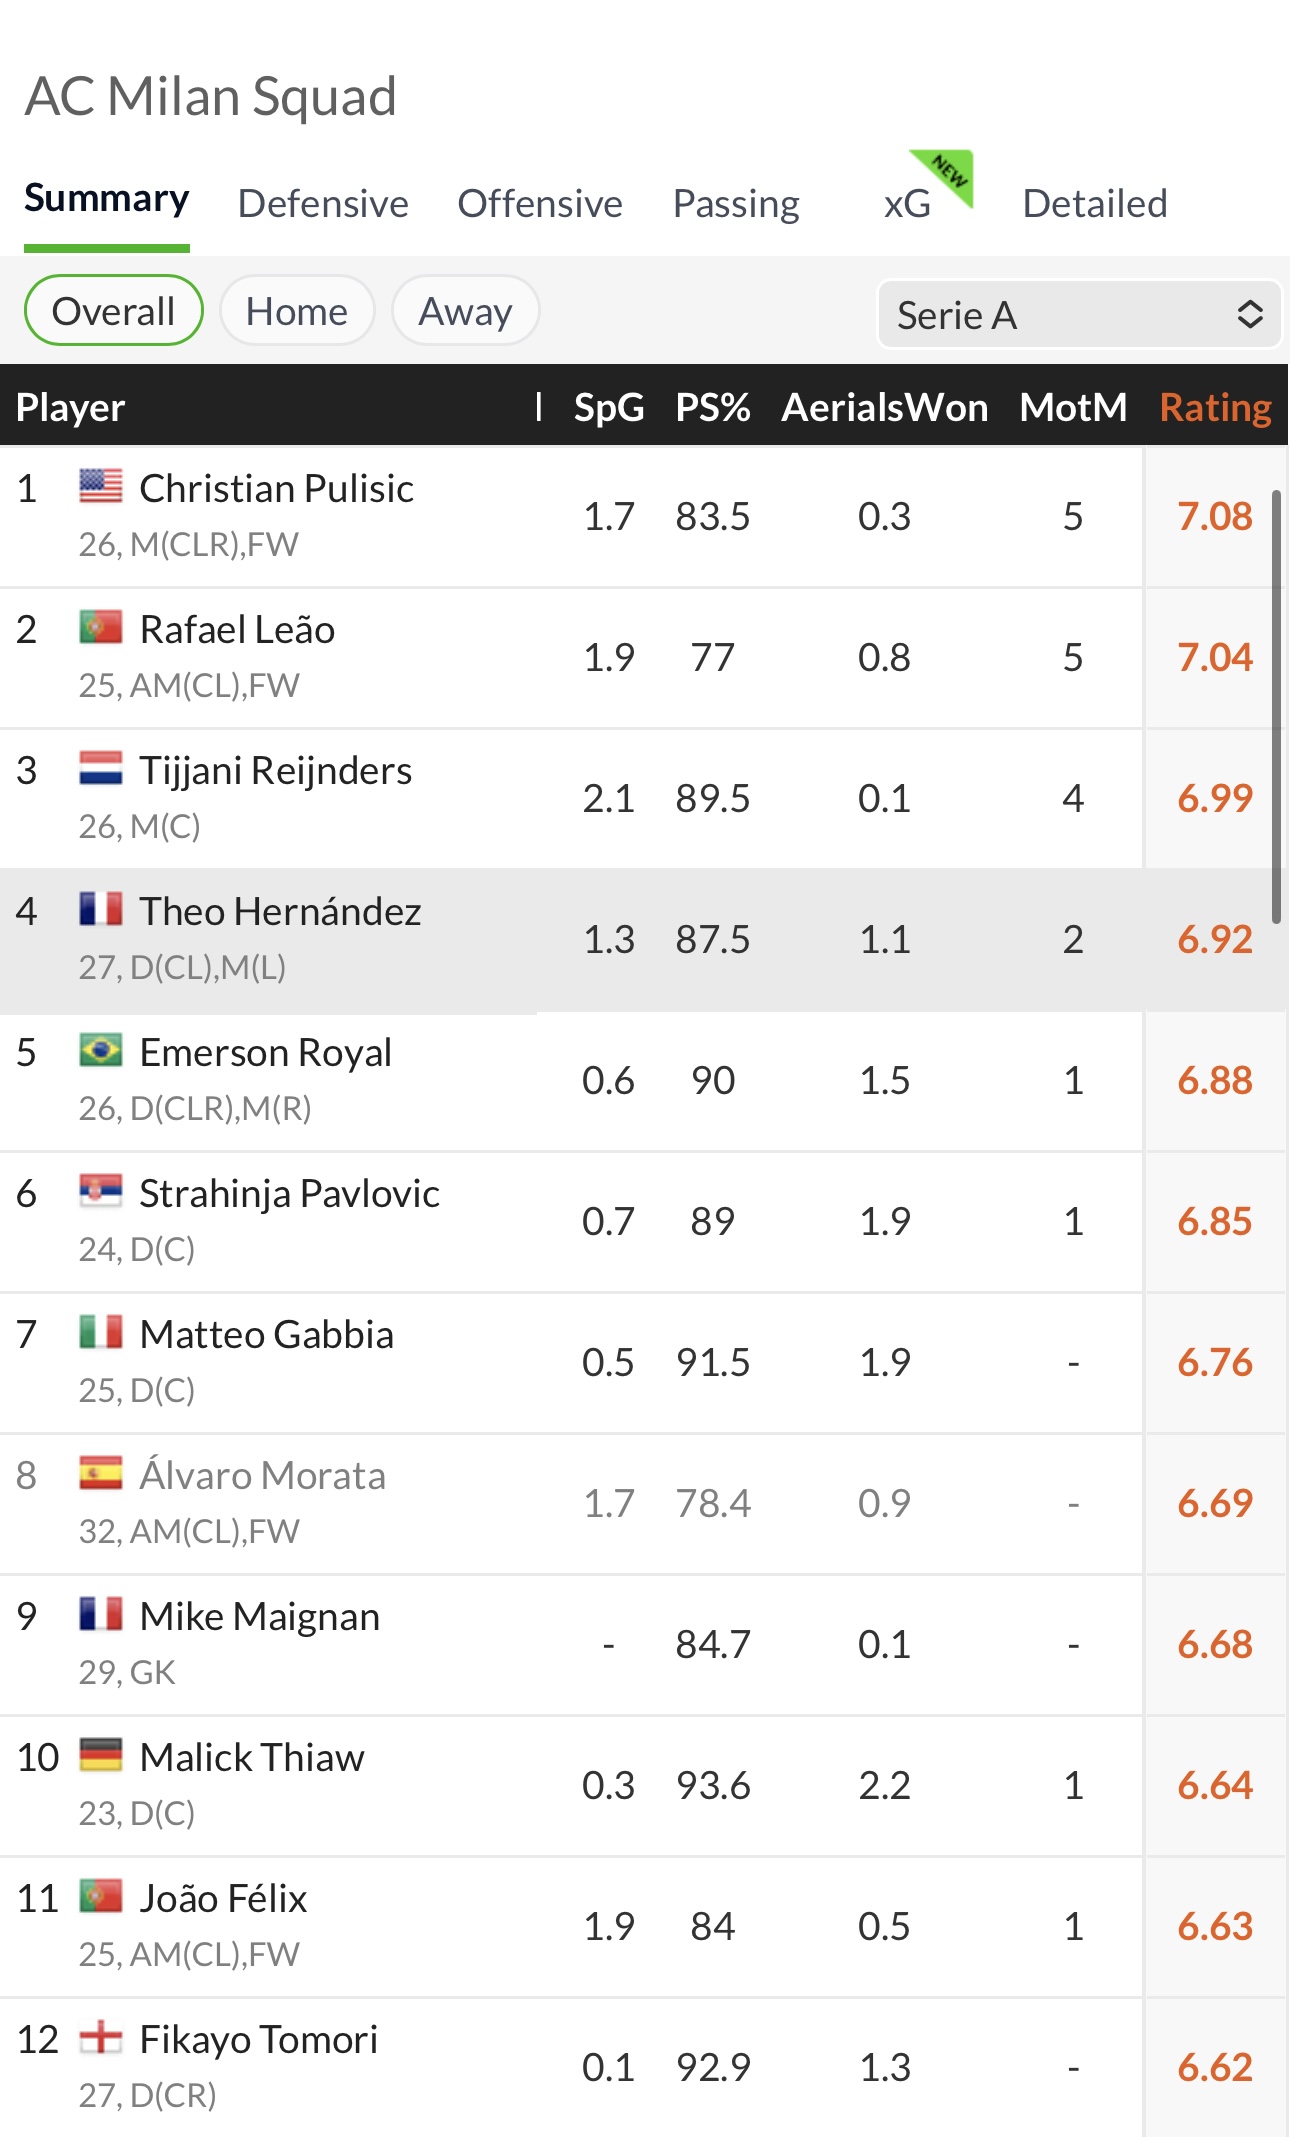Sort by AerialsWon column header
This screenshot has height=2137, width=1290.
884,407
